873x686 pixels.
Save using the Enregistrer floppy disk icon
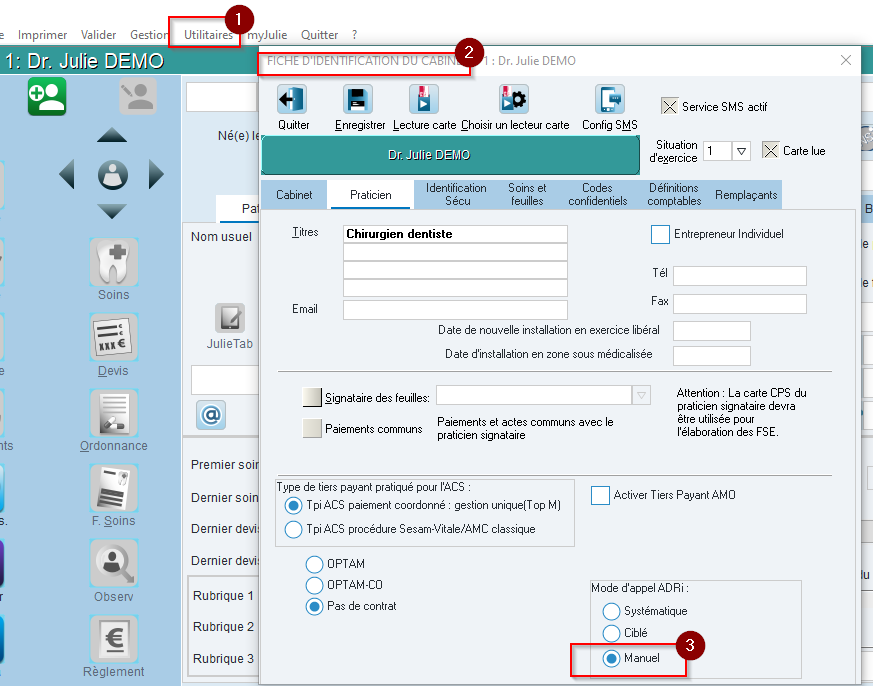click(x=358, y=100)
